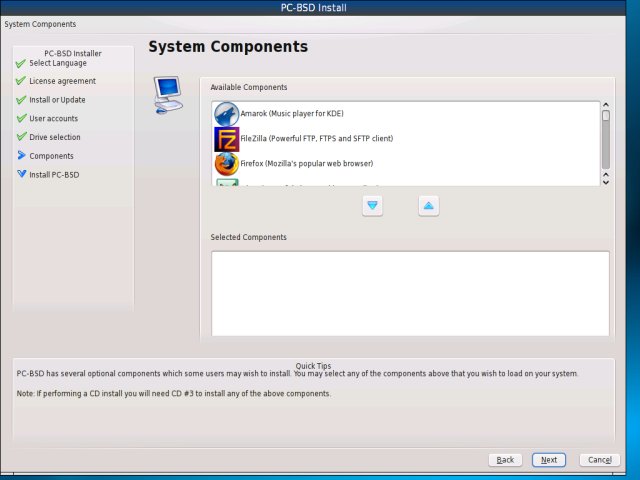Click the down arrow to add component

(372, 205)
